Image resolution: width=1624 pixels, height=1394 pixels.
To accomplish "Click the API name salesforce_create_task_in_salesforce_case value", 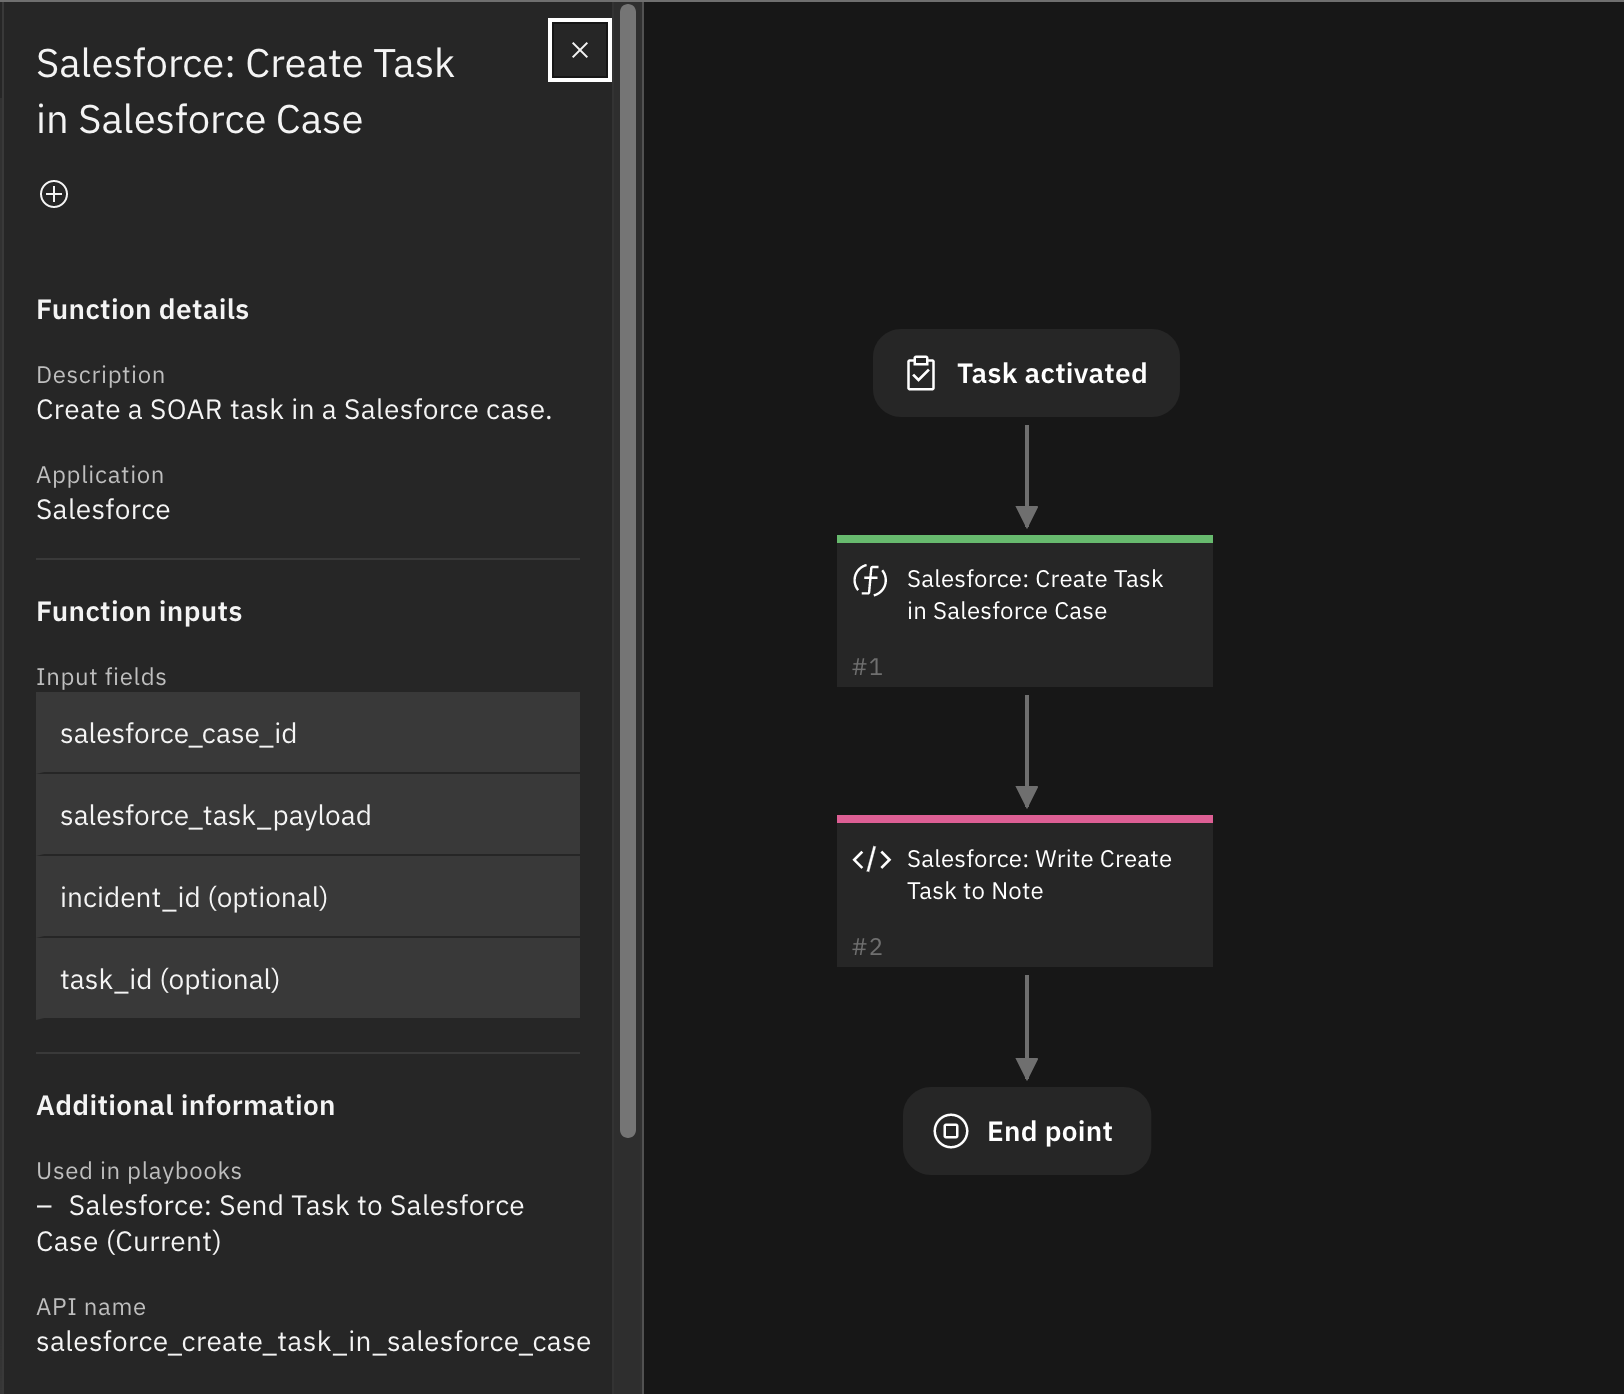I will (x=313, y=1341).
